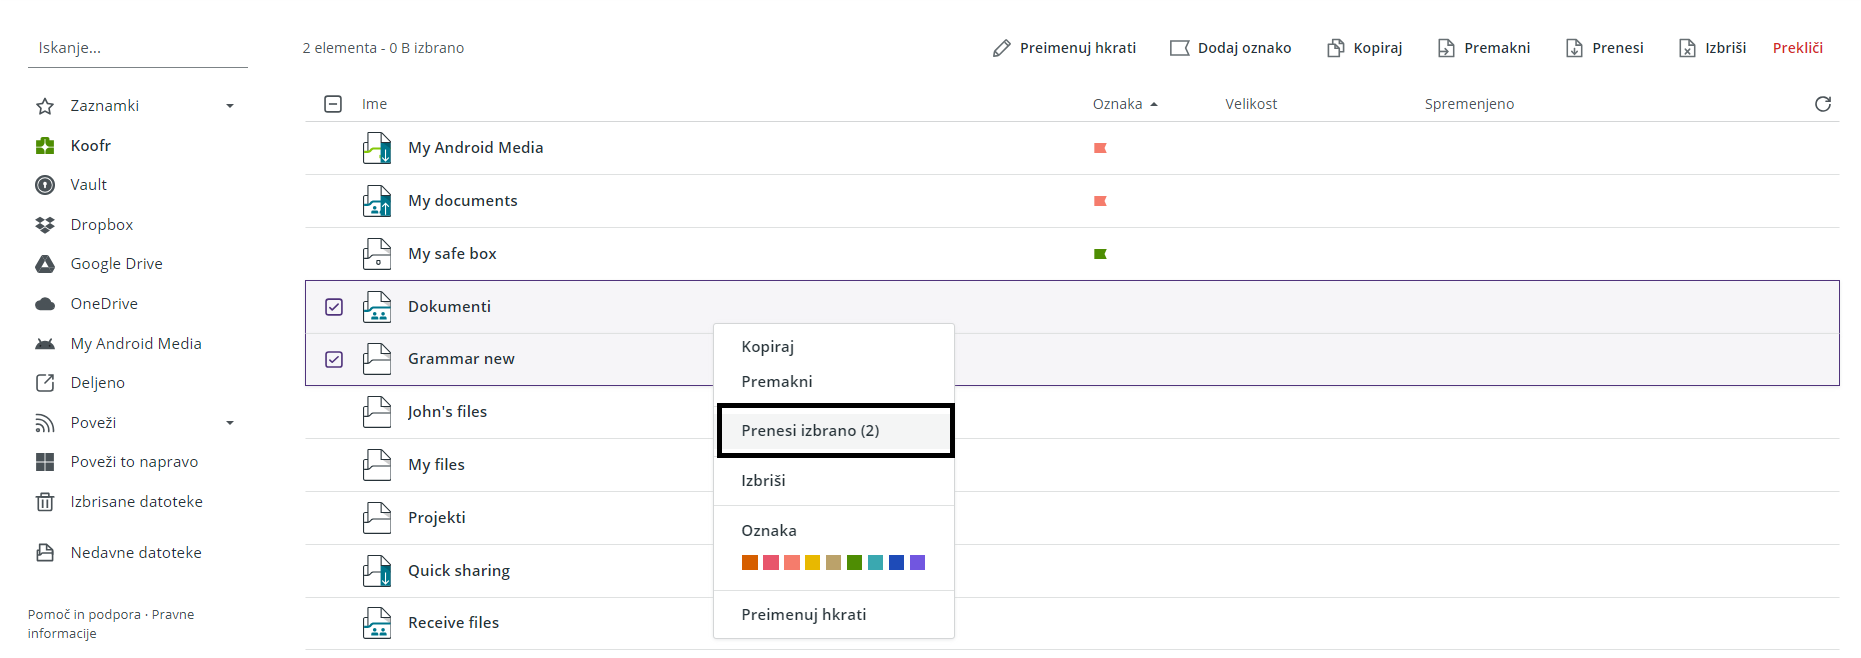Open the Koofr storage icon
1861x658 pixels.
[x=45, y=146]
